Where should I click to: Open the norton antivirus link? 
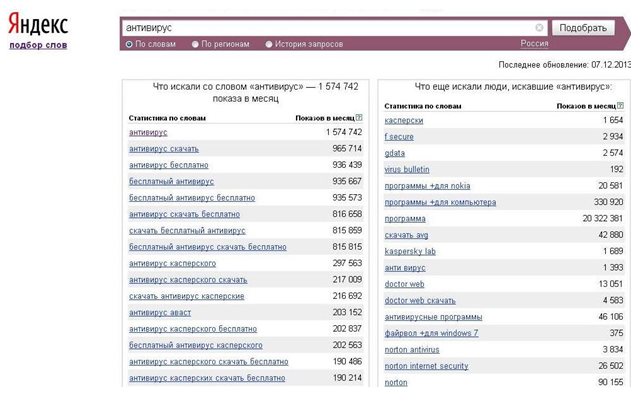coord(412,350)
